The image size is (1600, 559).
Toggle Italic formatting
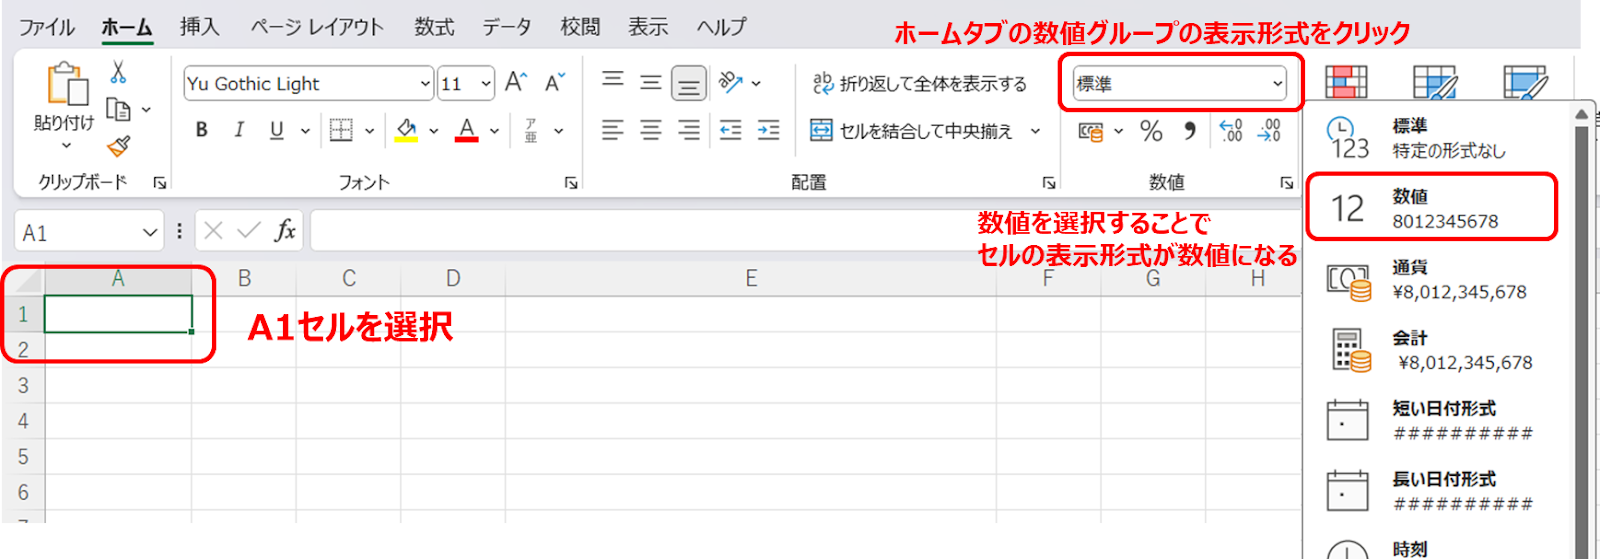tap(239, 130)
